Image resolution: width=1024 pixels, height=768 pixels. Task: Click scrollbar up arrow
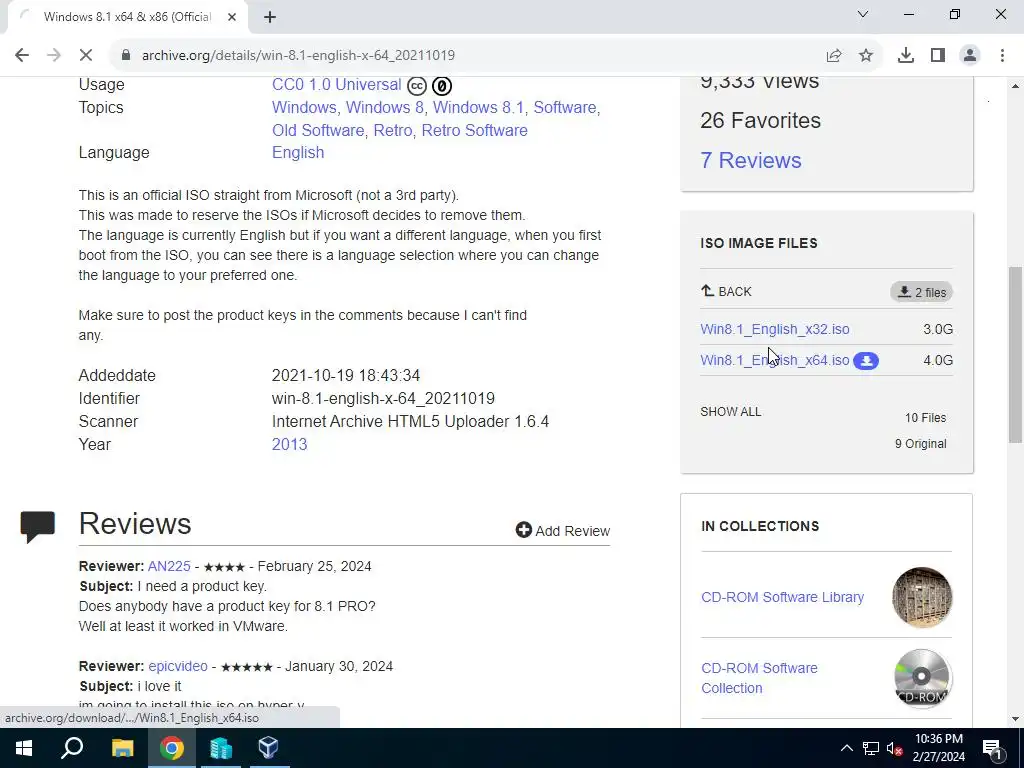pos(1015,86)
